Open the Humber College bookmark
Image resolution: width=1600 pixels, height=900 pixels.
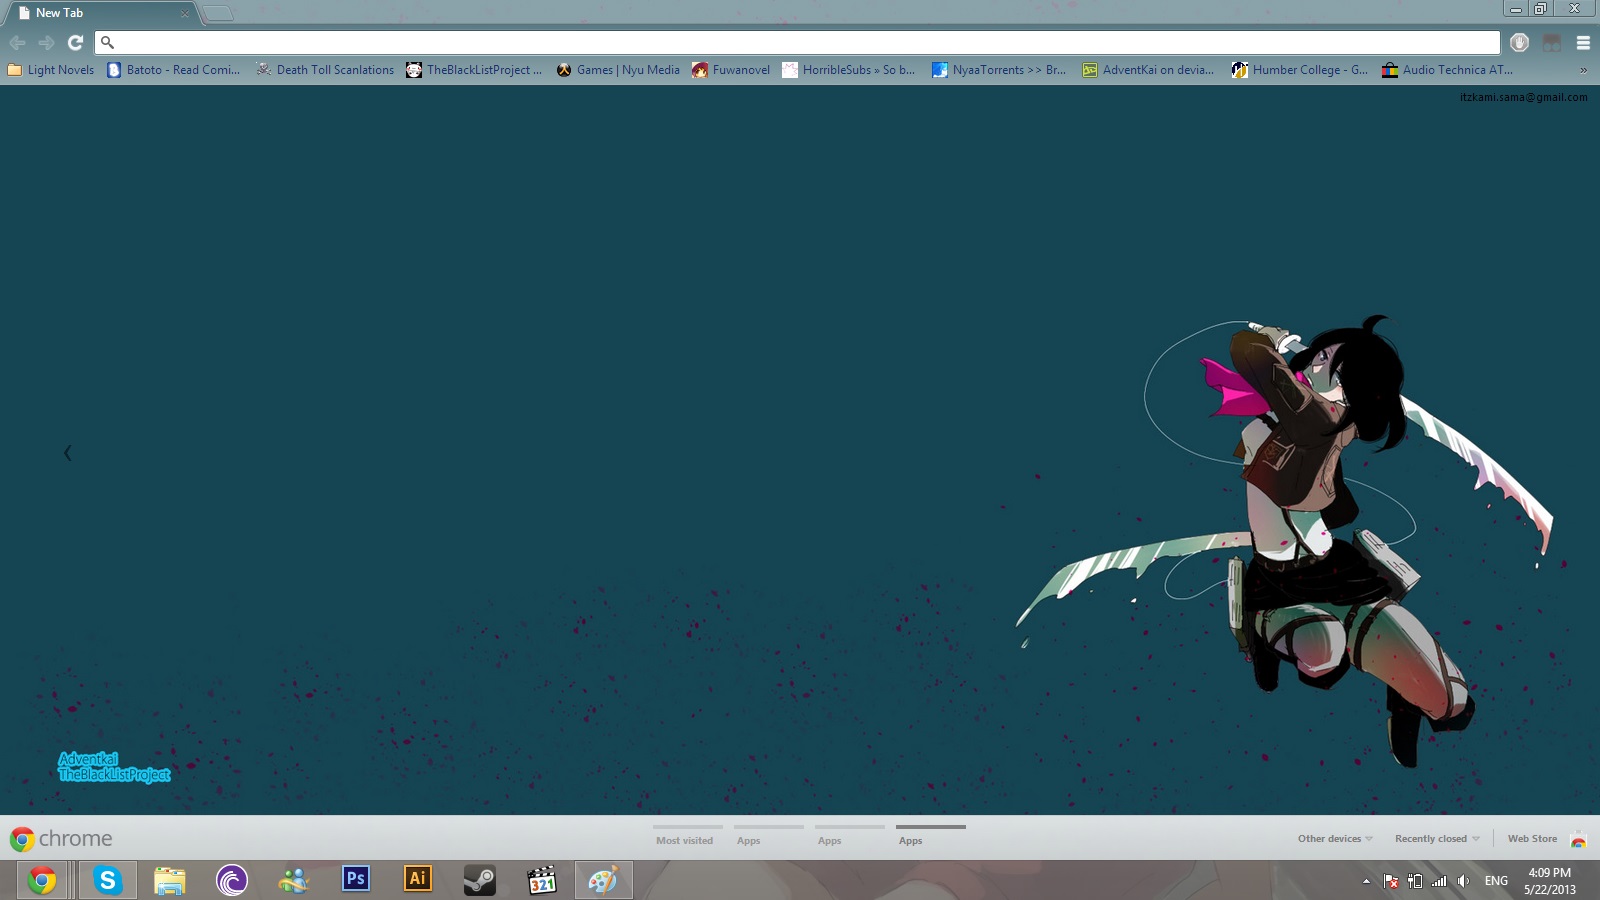(x=1300, y=70)
